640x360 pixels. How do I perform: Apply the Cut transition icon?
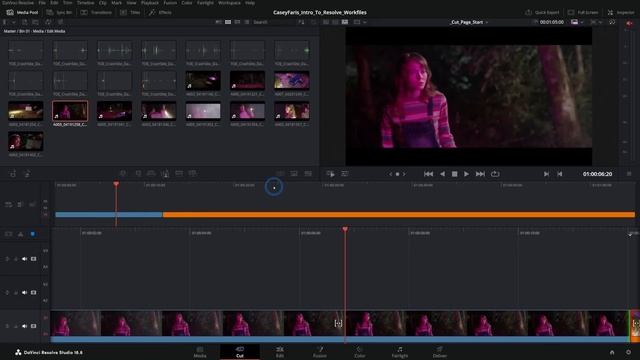(x=280, y=174)
